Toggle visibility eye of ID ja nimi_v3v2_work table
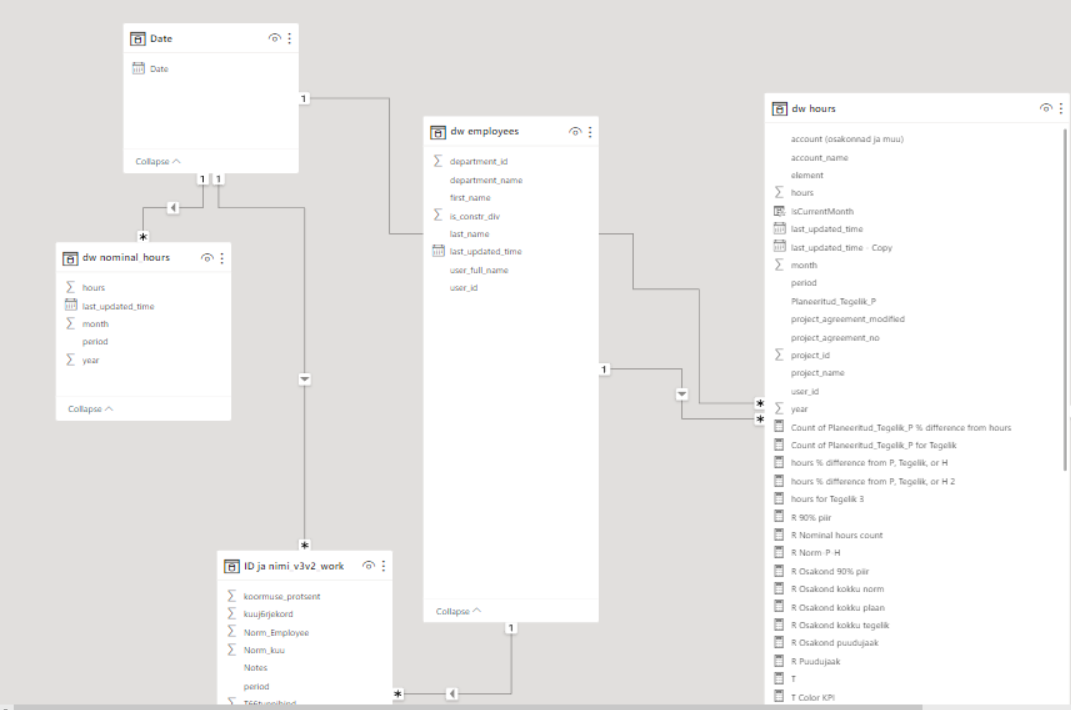Image resolution: width=1071 pixels, height=710 pixels. pyautogui.click(x=369, y=566)
